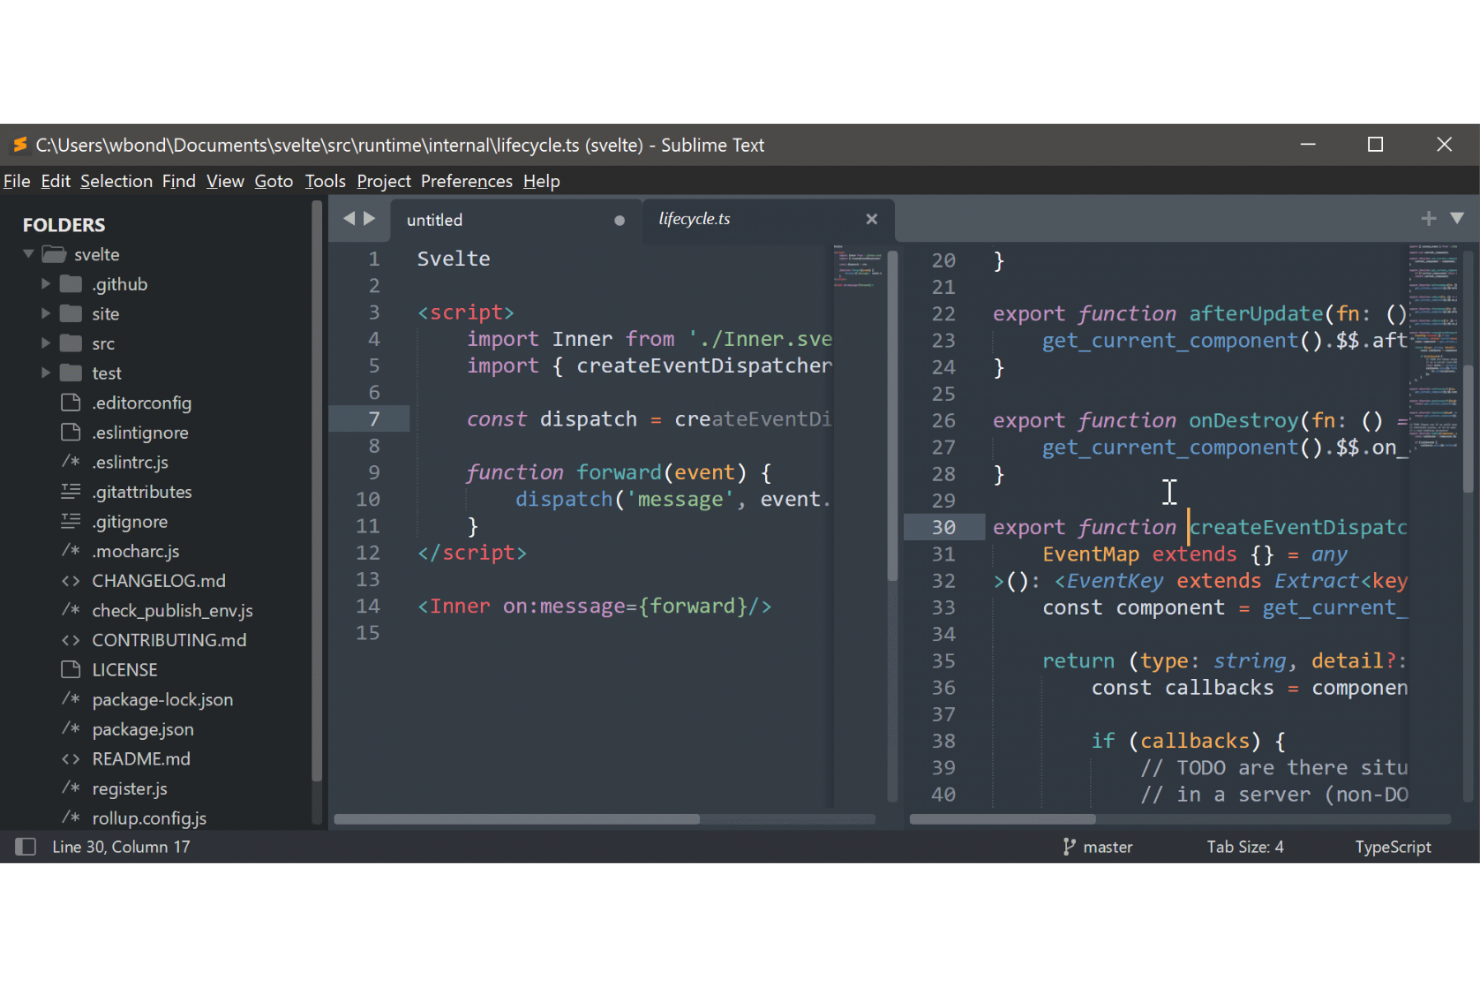Click Tab Size: 4 in the status bar

[x=1244, y=846]
